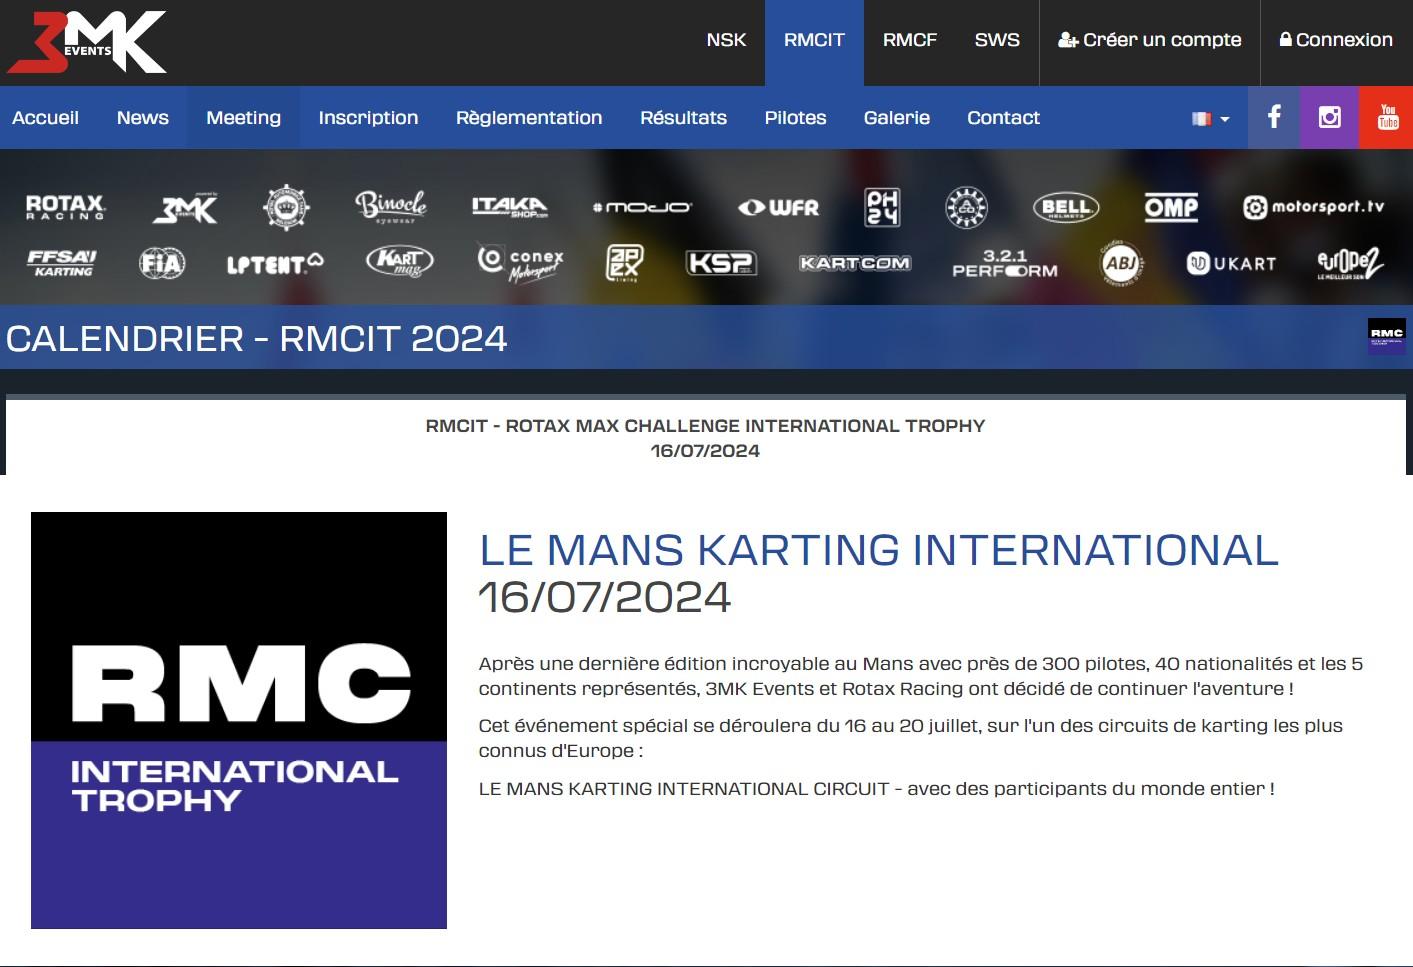Go to Accueil in the blue menu

point(45,118)
